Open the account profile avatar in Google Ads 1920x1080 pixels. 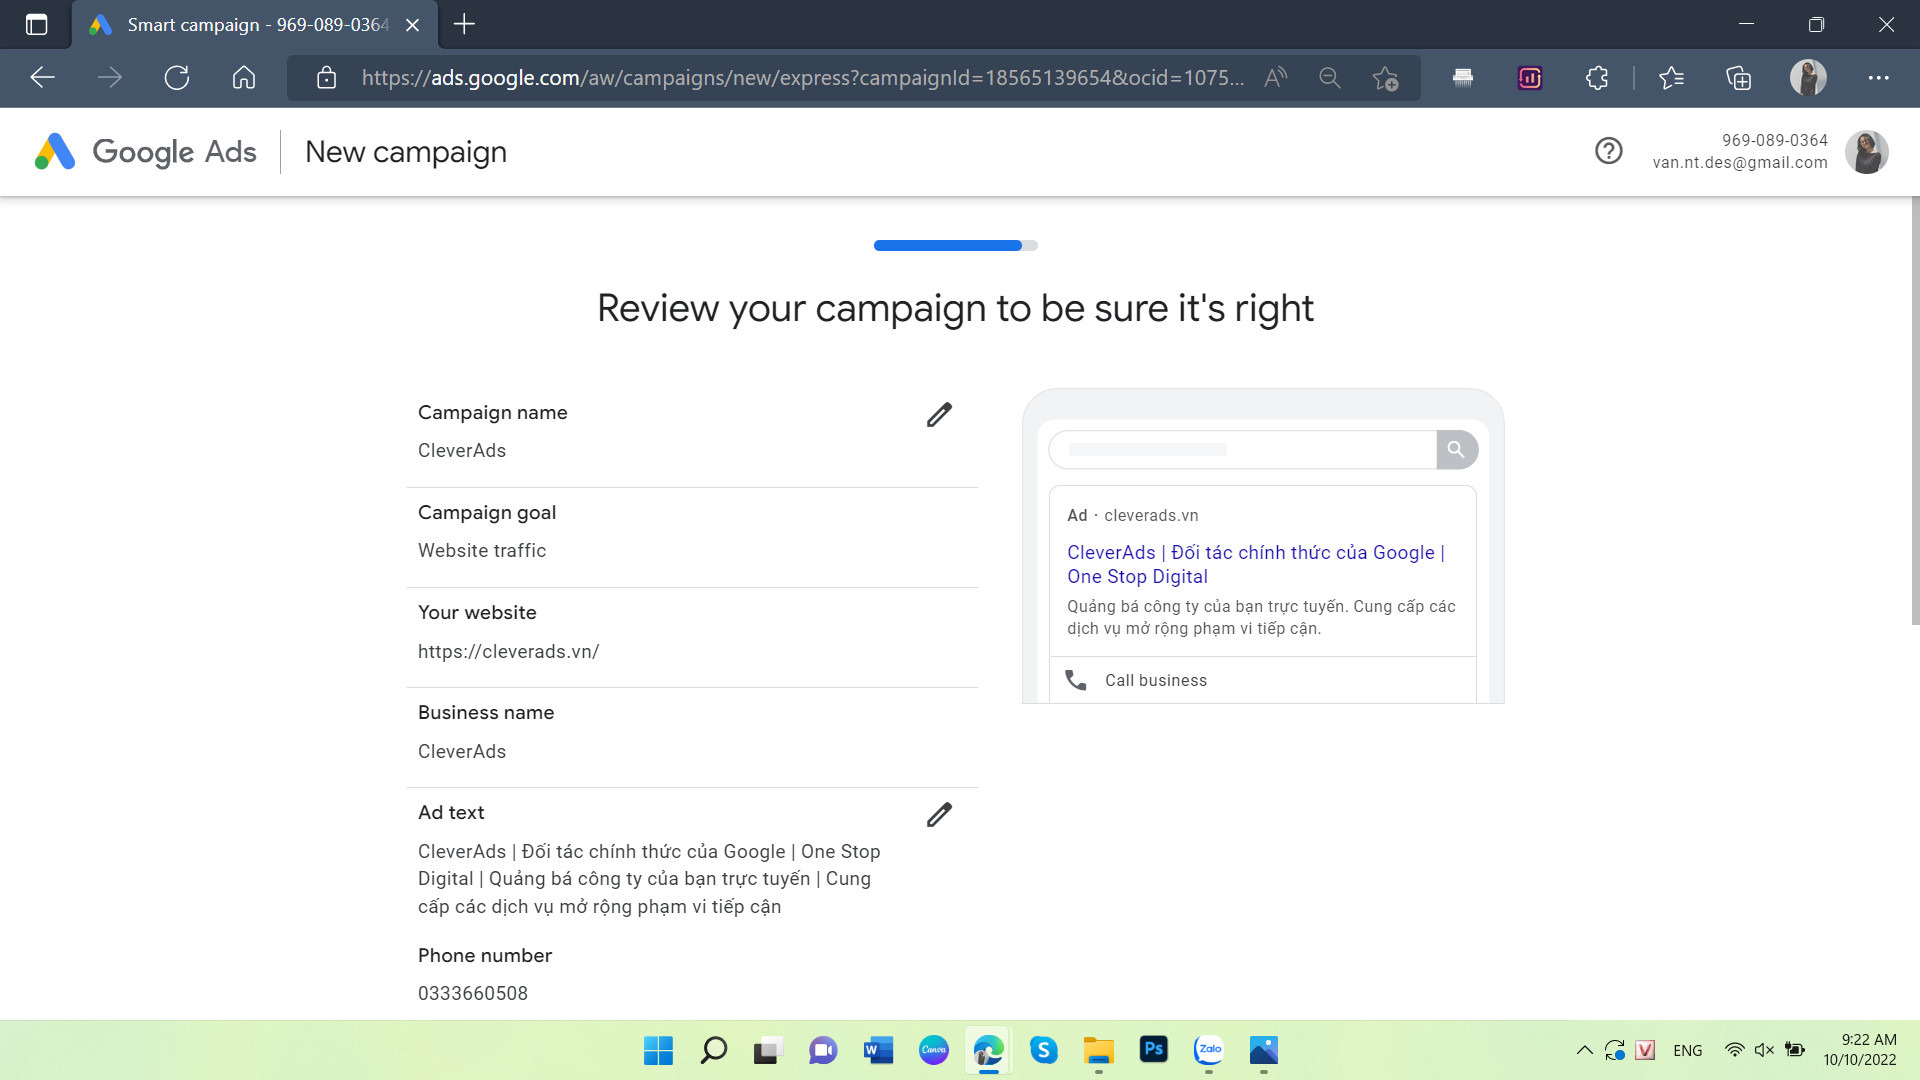tap(1866, 152)
